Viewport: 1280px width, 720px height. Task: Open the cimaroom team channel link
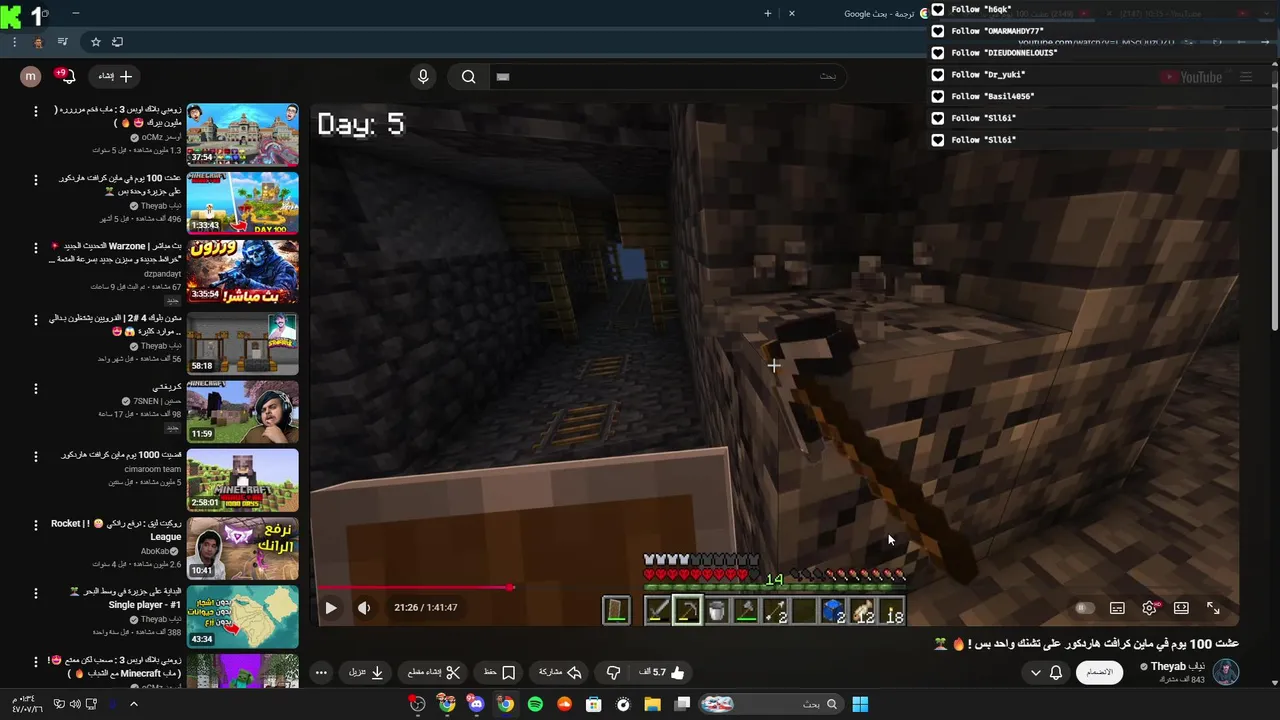(x=153, y=469)
